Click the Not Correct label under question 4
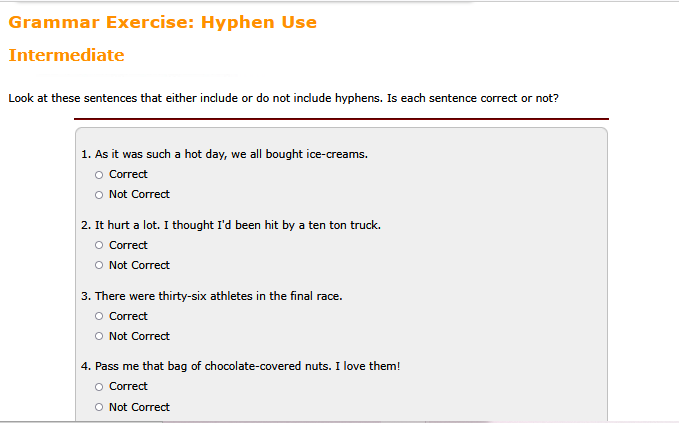The width and height of the screenshot is (679, 427). [x=139, y=407]
